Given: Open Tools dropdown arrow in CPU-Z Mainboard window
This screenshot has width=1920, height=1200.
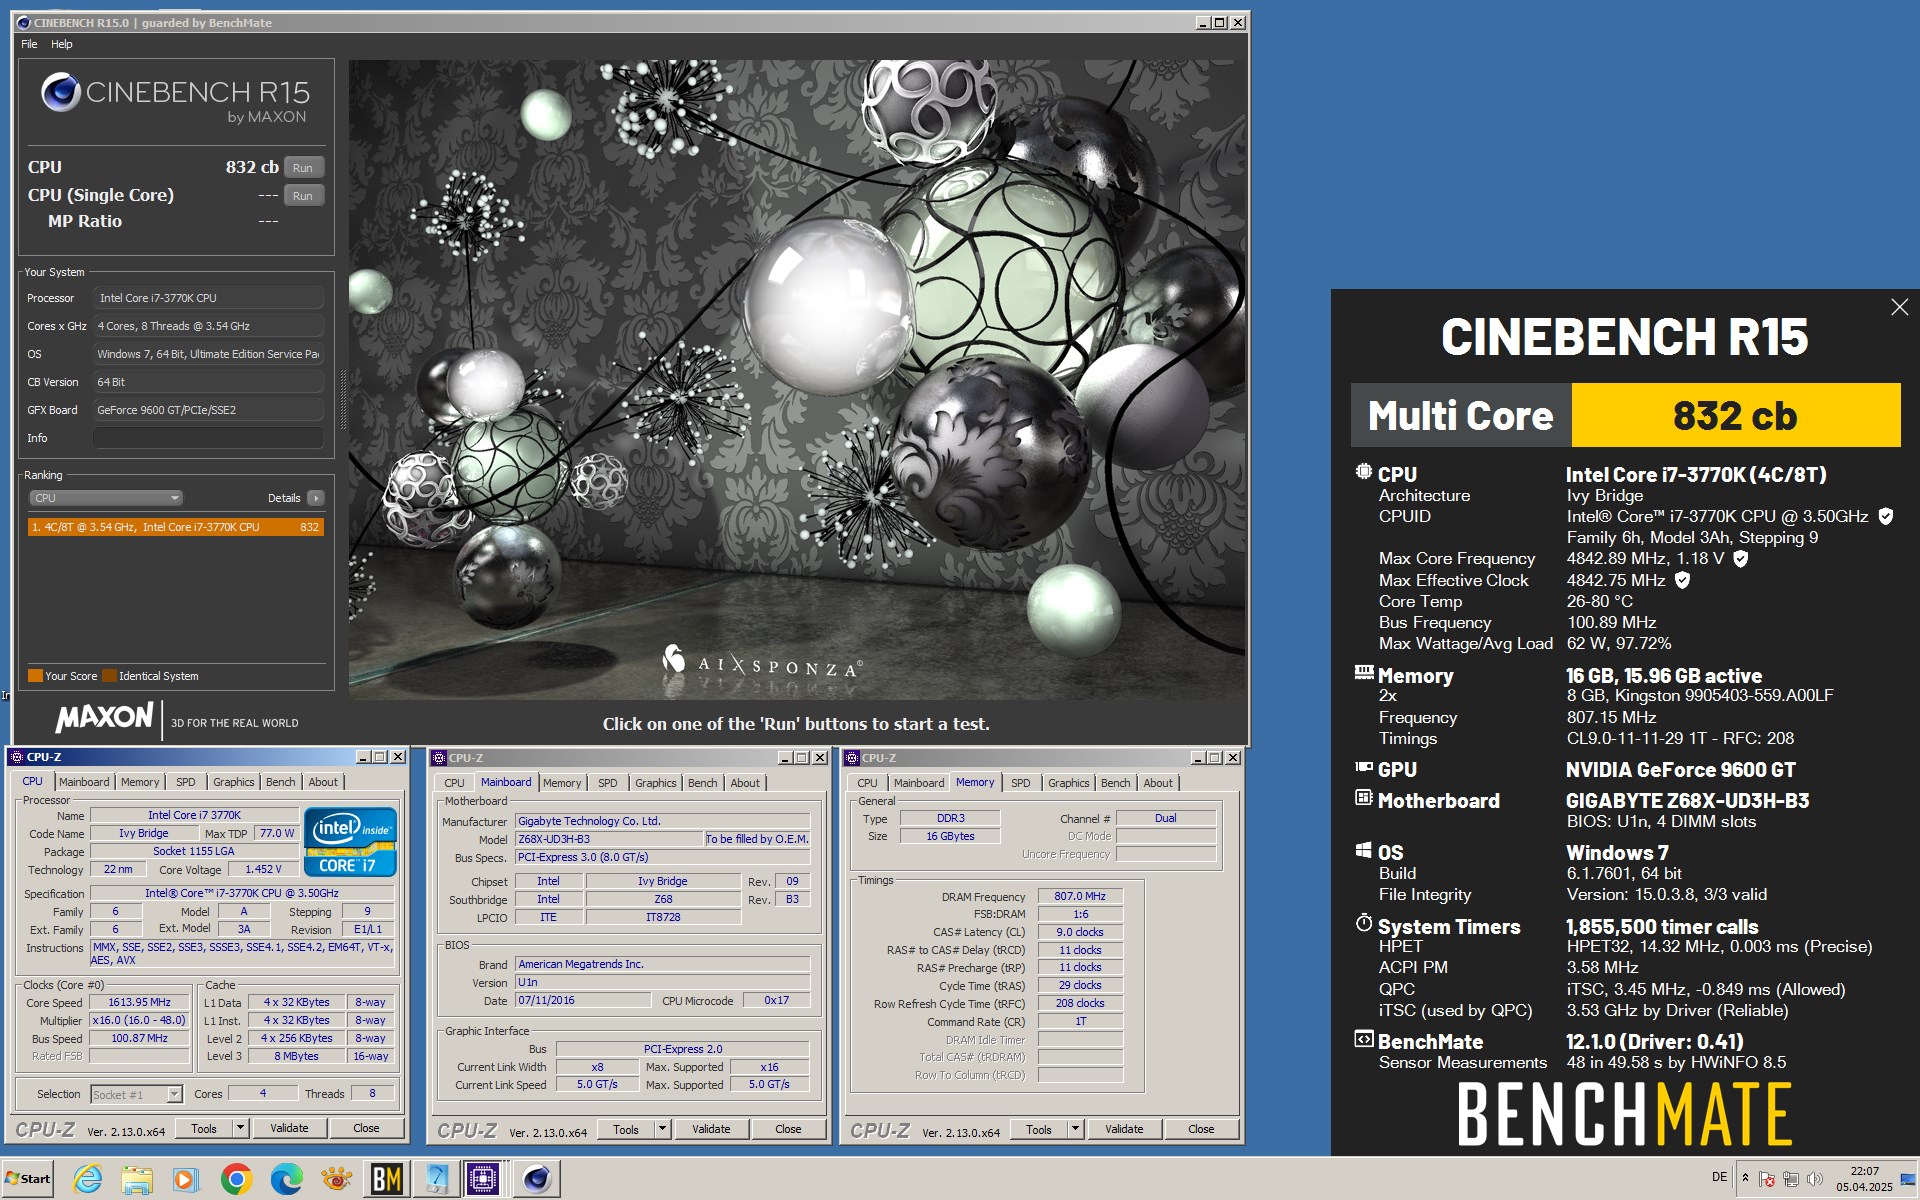Looking at the screenshot, I should pos(662,1129).
